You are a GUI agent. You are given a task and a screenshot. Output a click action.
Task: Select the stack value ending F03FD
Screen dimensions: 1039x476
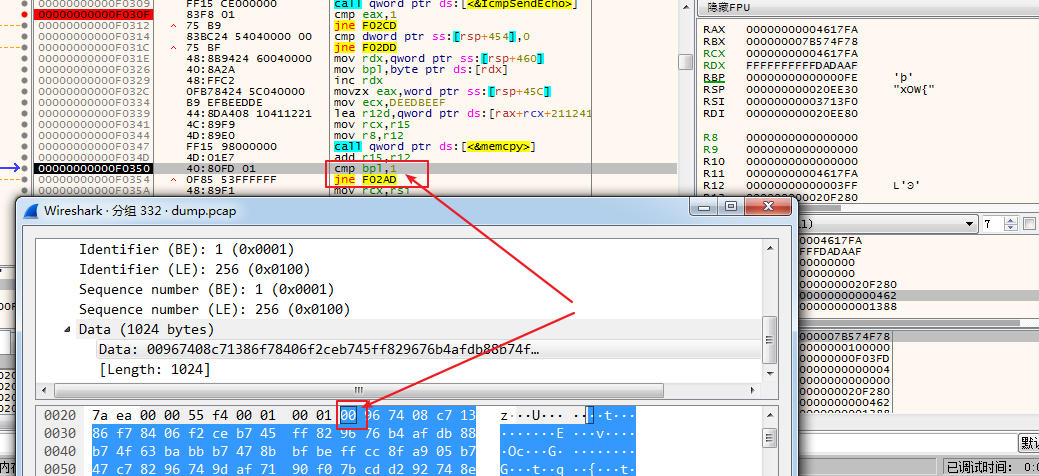(846, 358)
